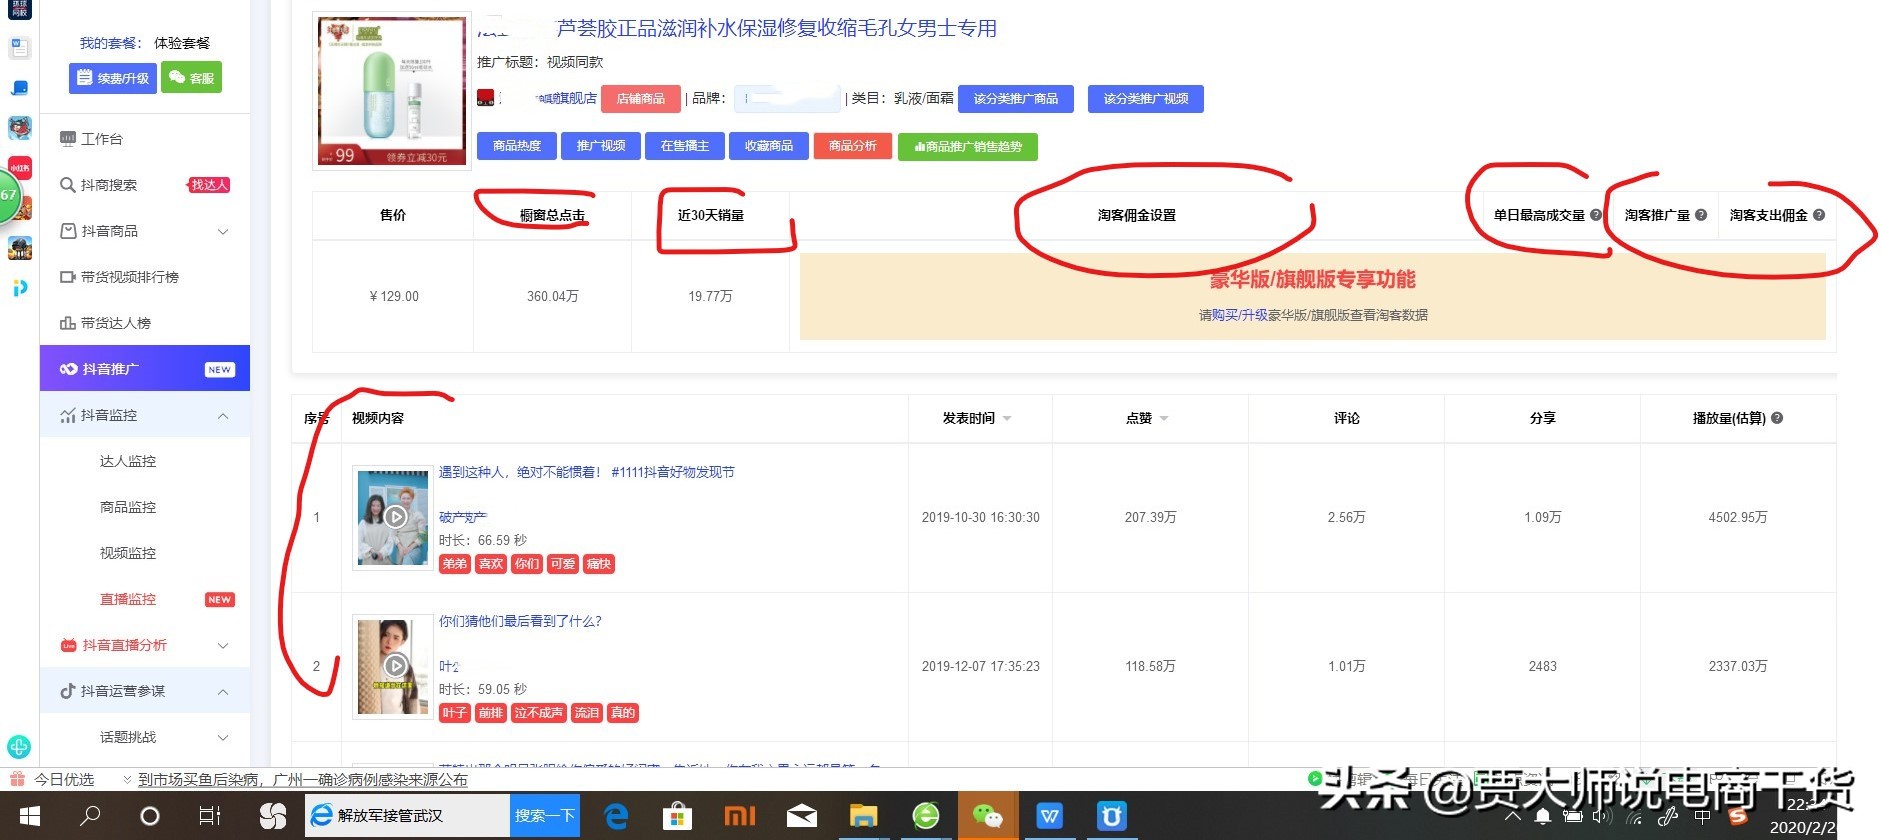Switch to the 商品热度 tab
This screenshot has width=1881, height=840.
point(517,146)
